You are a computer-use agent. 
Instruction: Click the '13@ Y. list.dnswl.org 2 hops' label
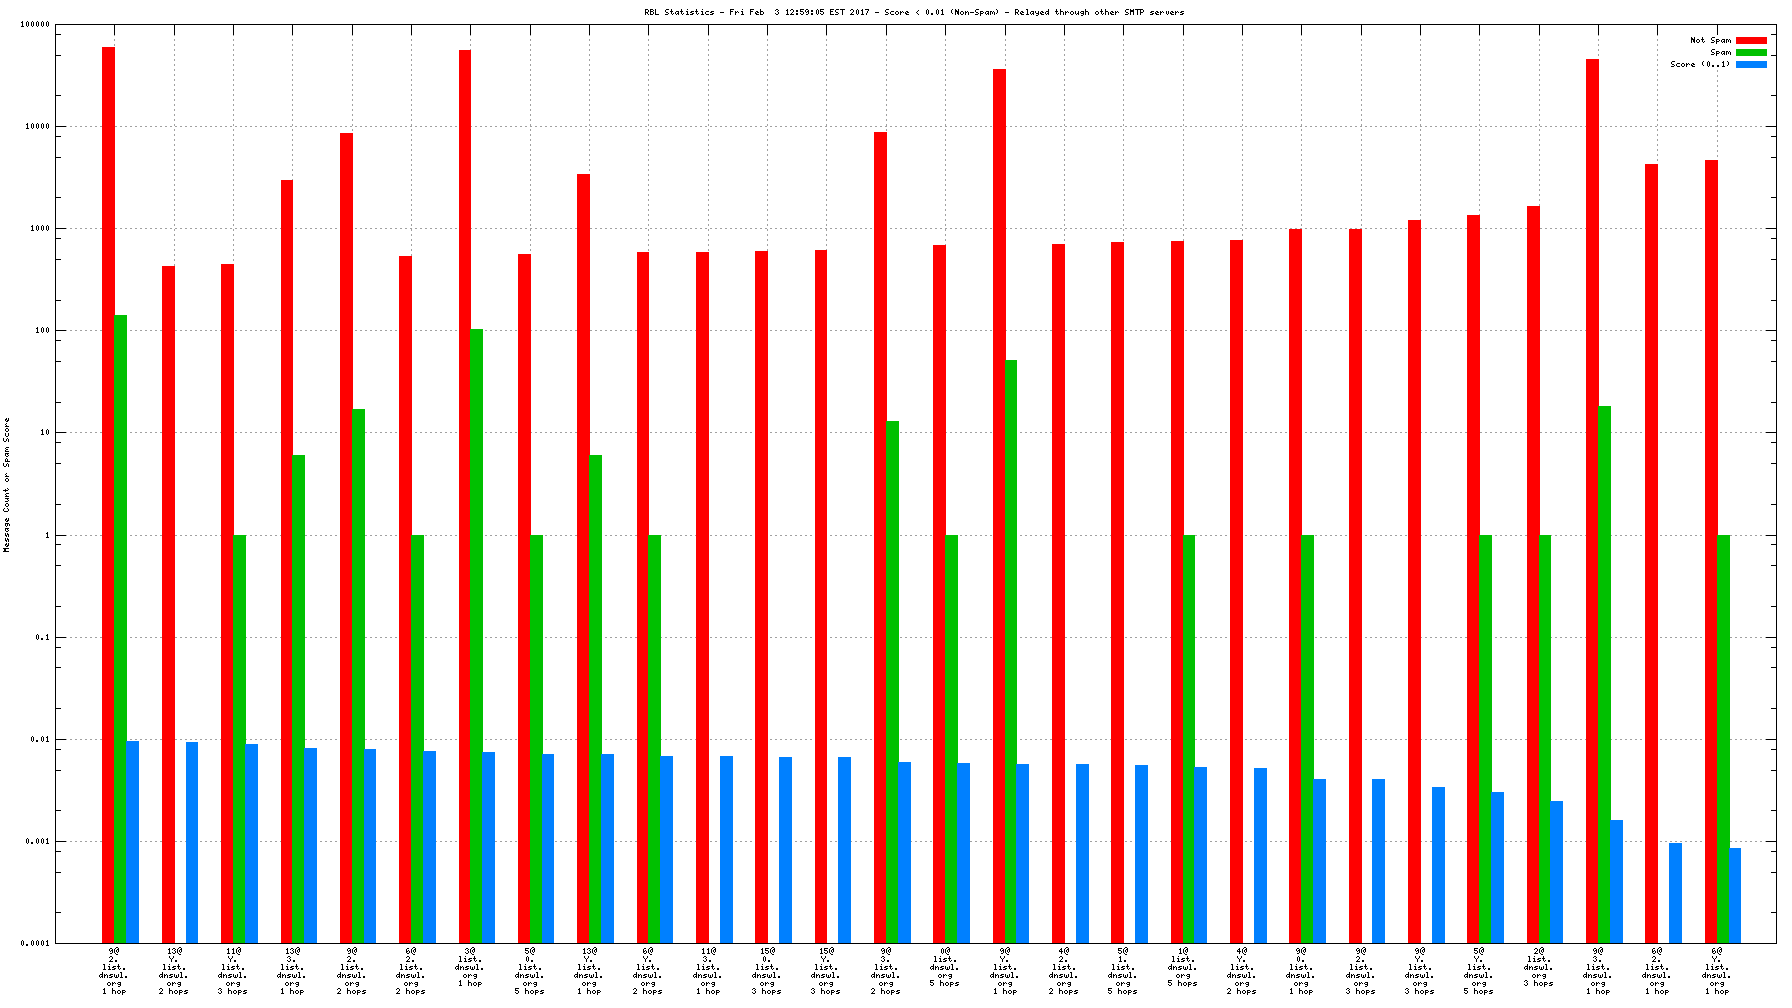173,971
